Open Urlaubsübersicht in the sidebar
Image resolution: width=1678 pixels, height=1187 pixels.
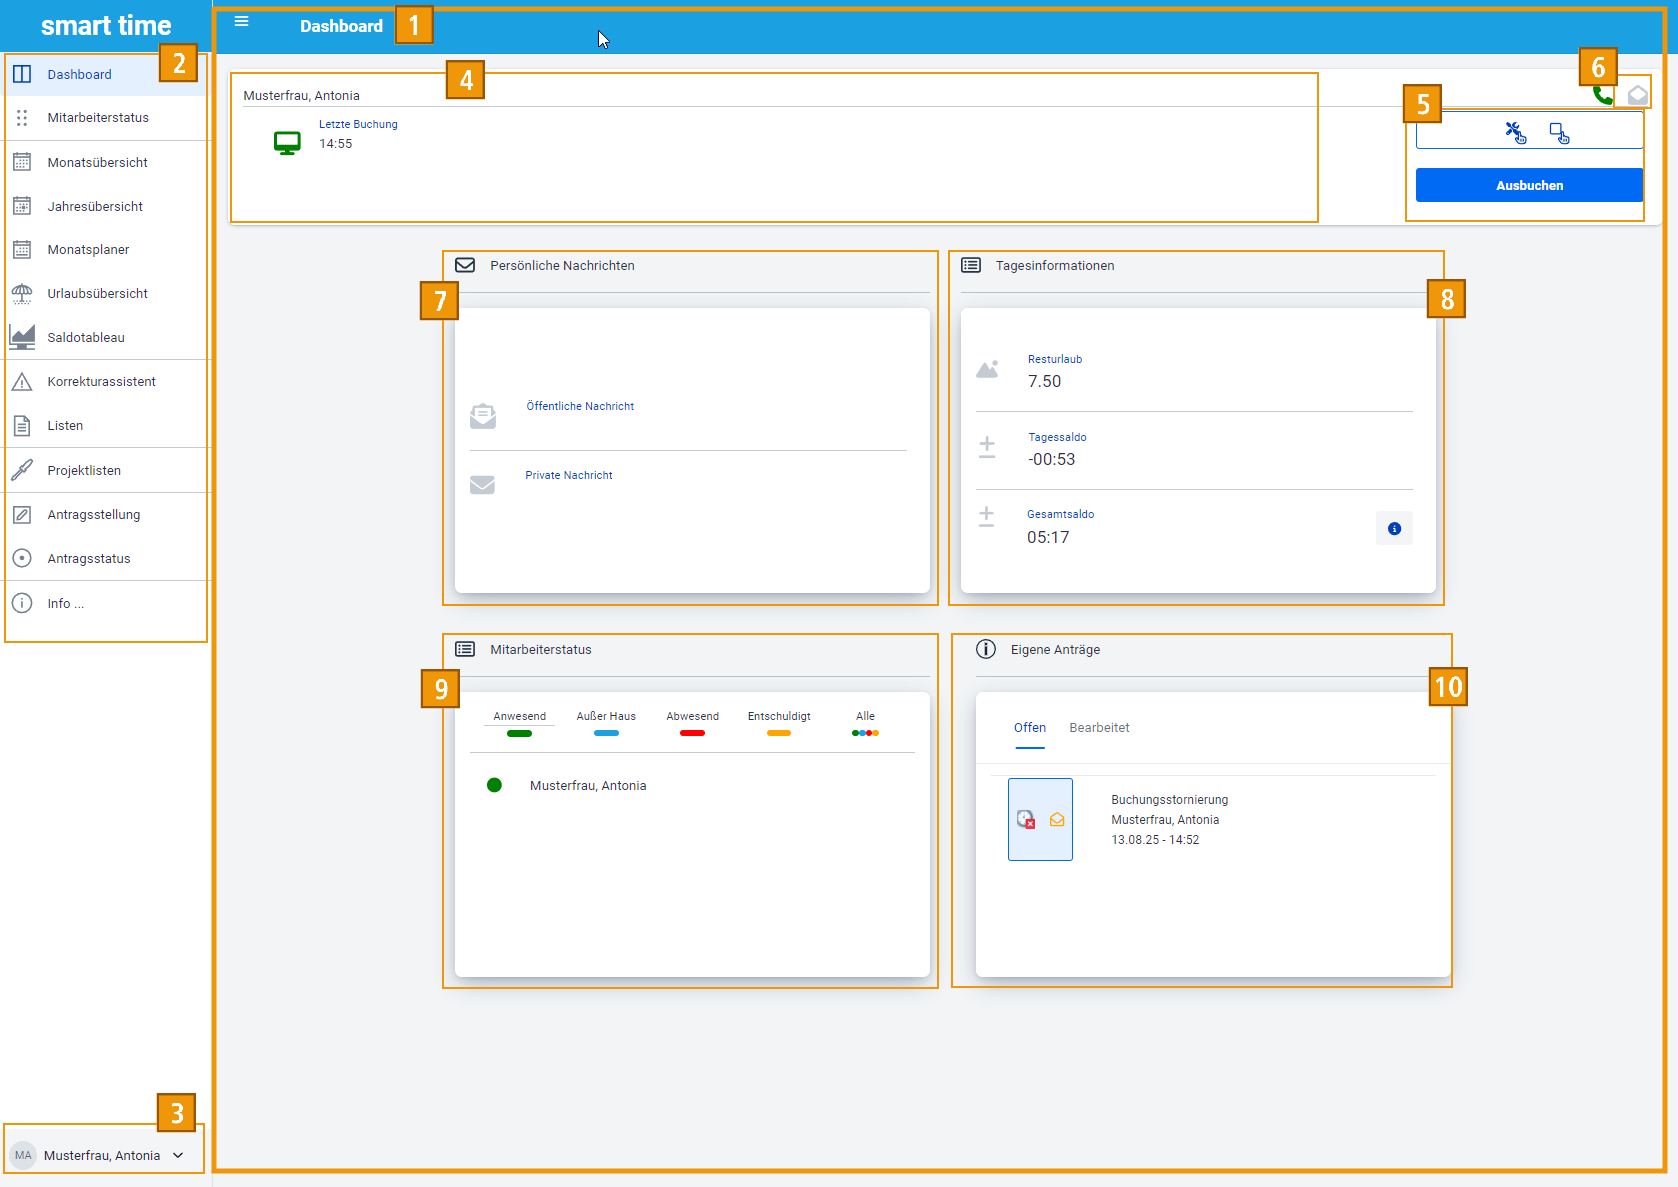[x=97, y=294]
